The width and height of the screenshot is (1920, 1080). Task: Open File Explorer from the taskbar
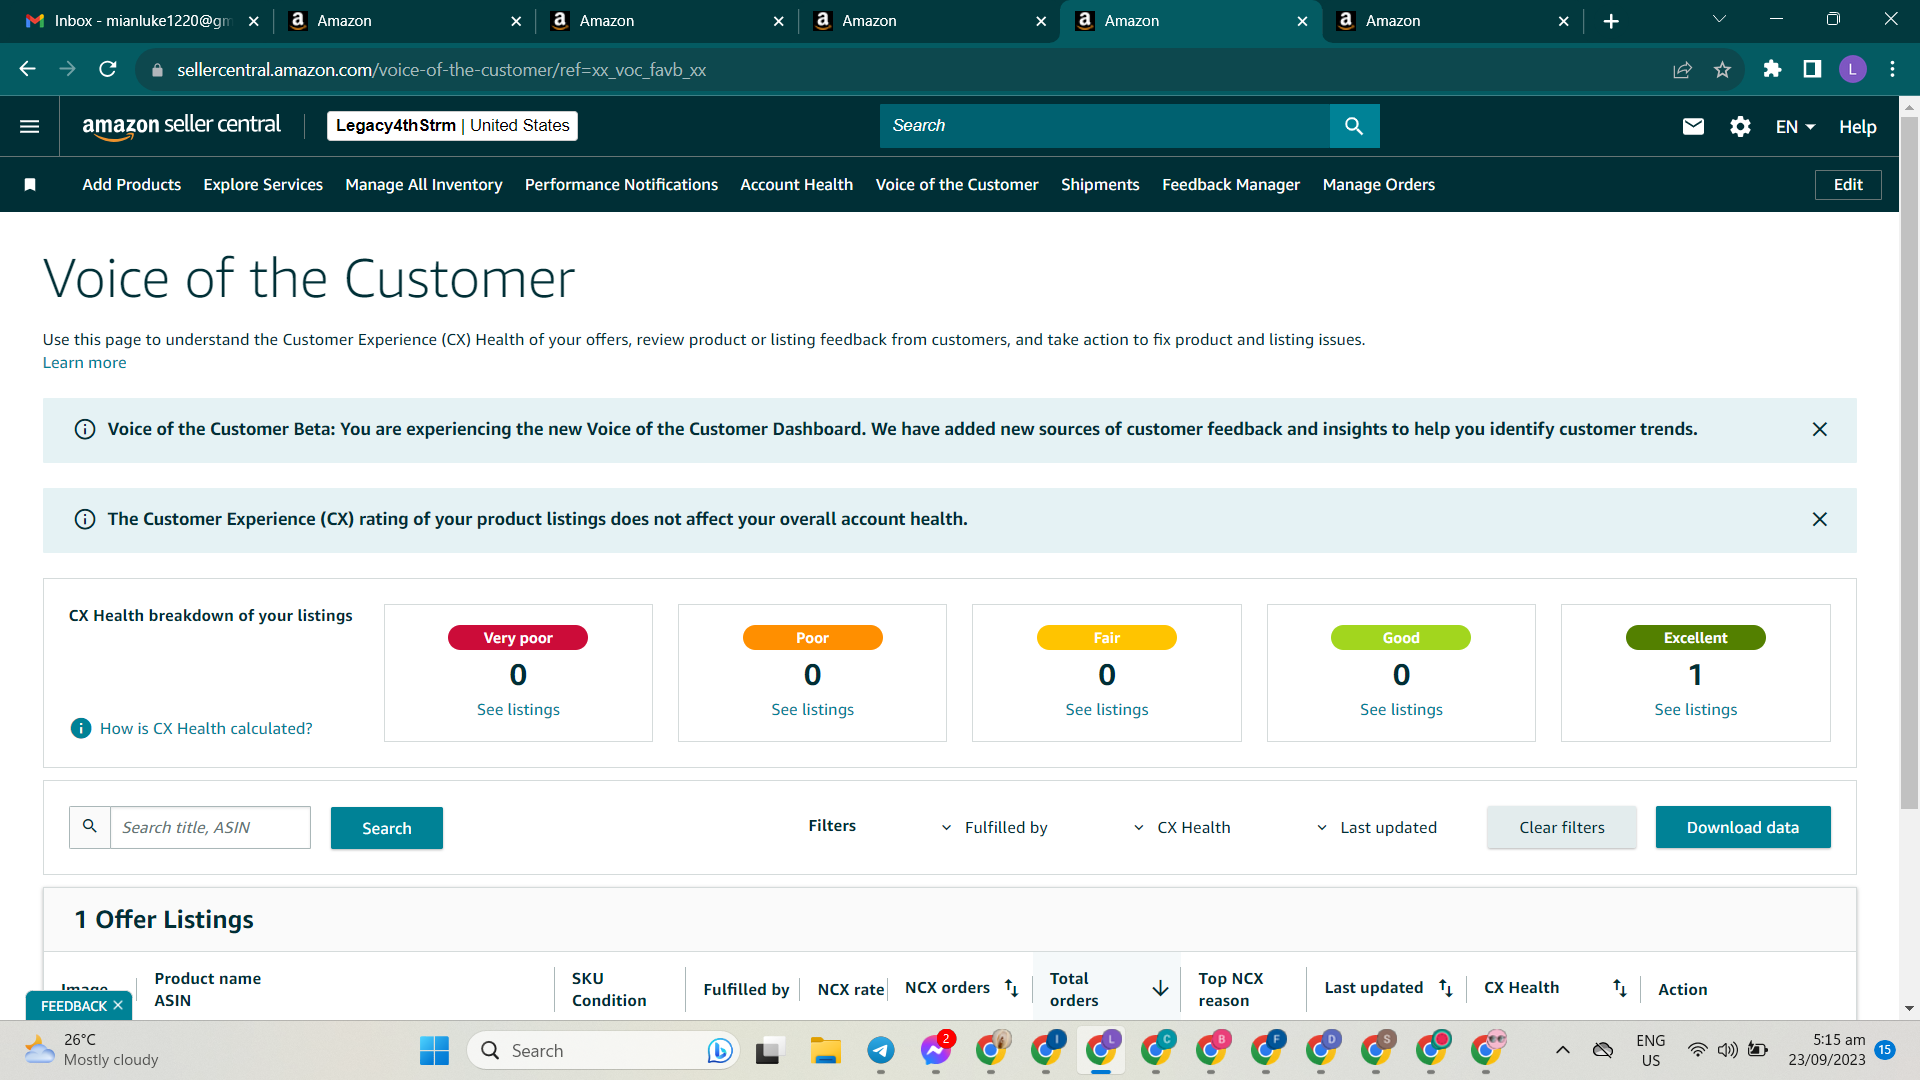pyautogui.click(x=825, y=1050)
